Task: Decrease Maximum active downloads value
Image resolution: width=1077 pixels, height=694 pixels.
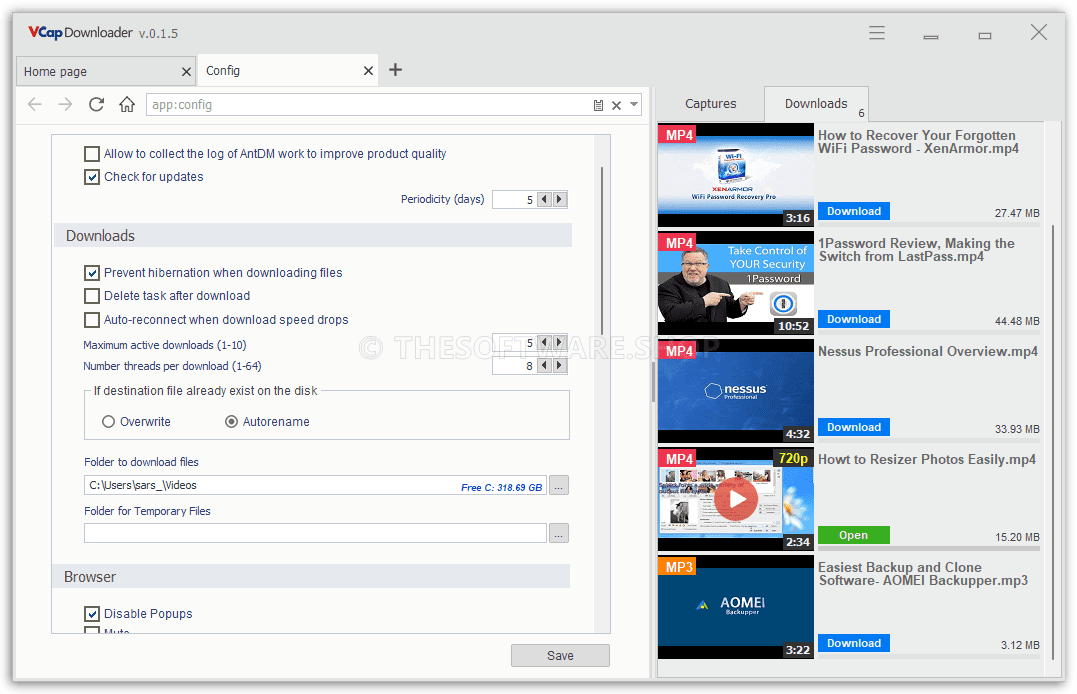Action: (545, 342)
